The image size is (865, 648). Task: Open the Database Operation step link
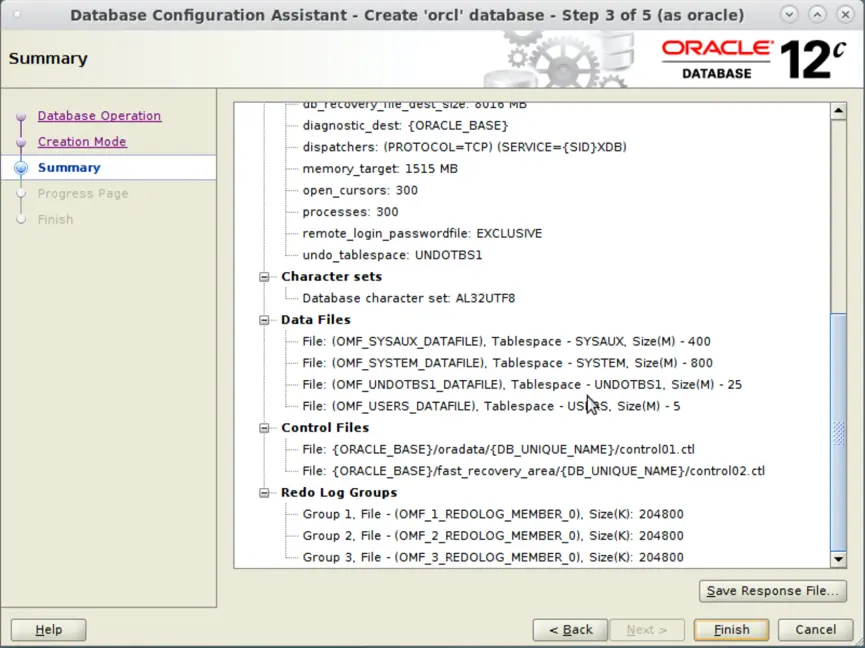click(99, 116)
